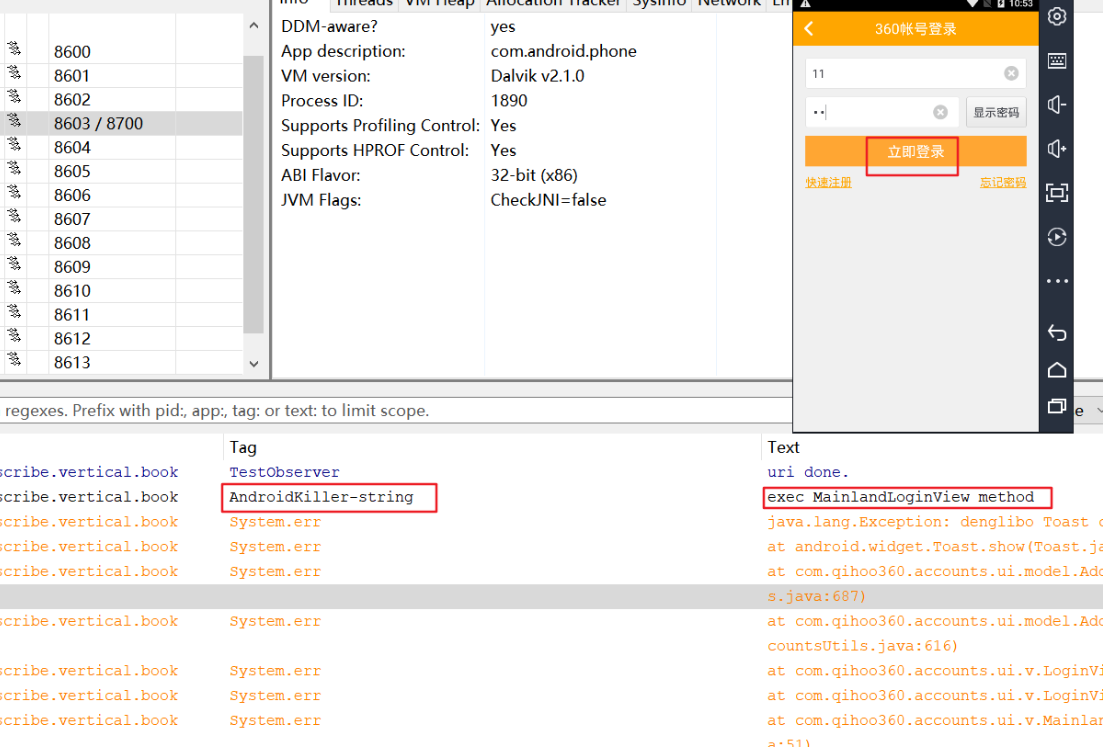Switch to the Network tab
This screenshot has width=1103, height=751.
[x=729, y=3]
